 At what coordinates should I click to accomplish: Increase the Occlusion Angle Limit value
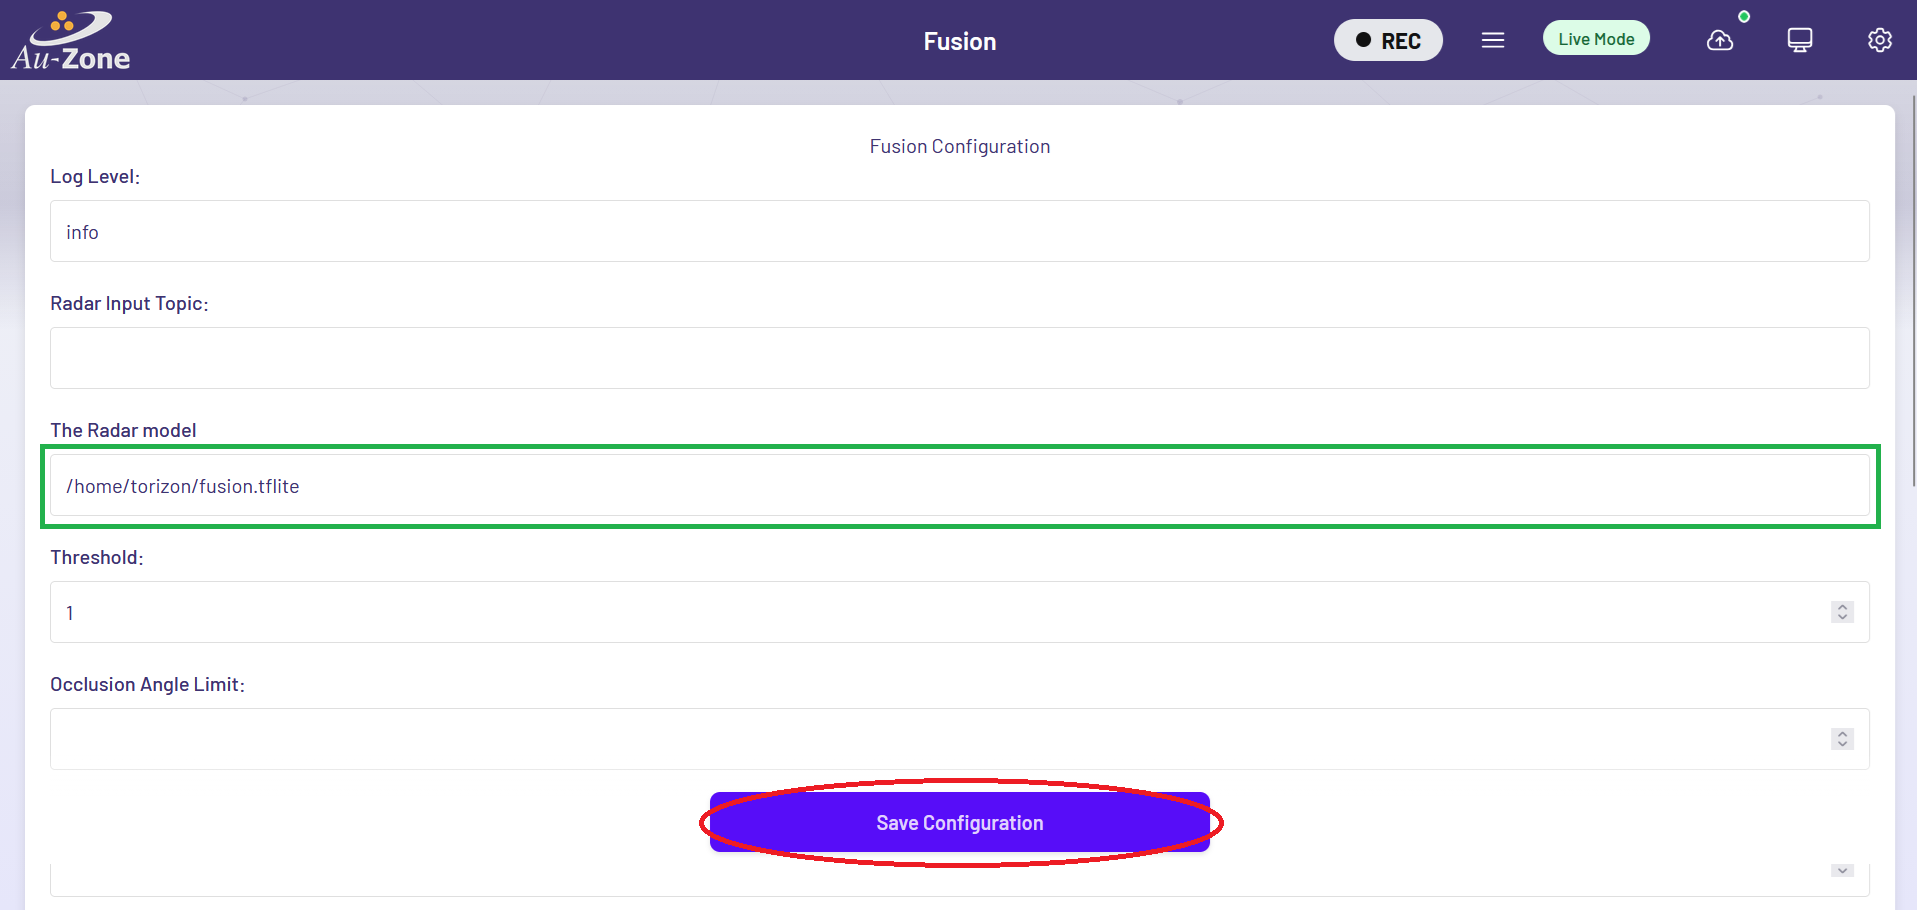click(x=1843, y=734)
